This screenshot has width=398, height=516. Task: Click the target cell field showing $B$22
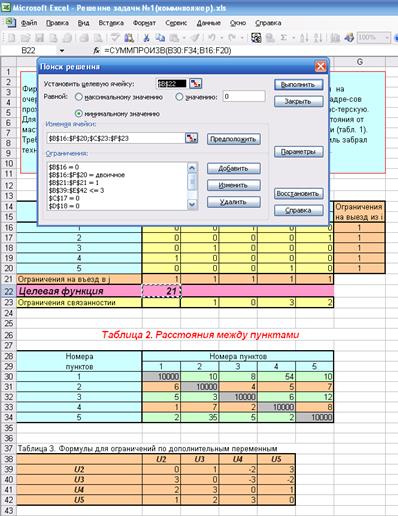(171, 84)
